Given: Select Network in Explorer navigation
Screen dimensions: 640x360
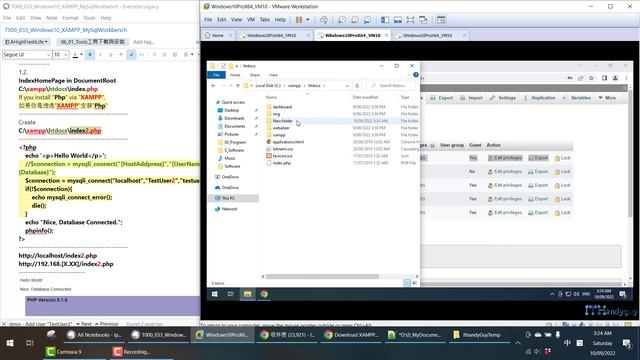Looking at the screenshot, I should click(229, 209).
